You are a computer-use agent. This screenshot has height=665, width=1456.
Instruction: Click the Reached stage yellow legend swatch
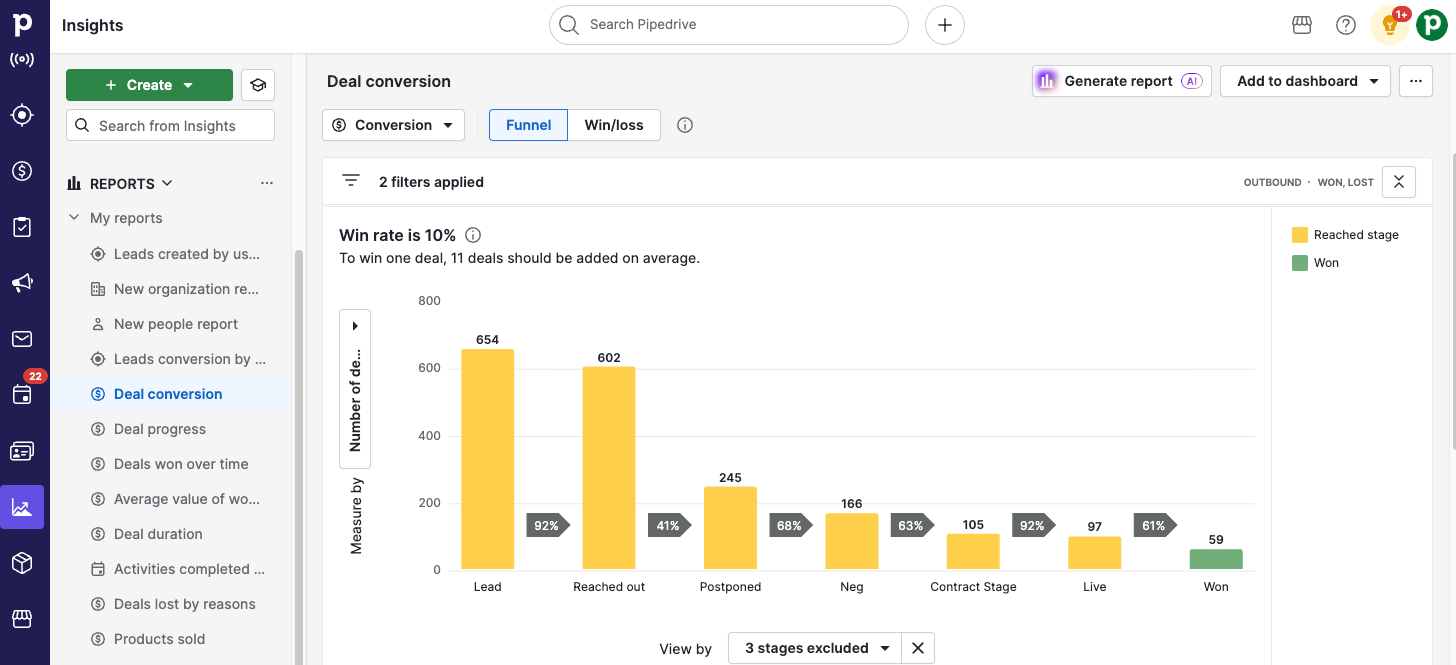(1300, 235)
